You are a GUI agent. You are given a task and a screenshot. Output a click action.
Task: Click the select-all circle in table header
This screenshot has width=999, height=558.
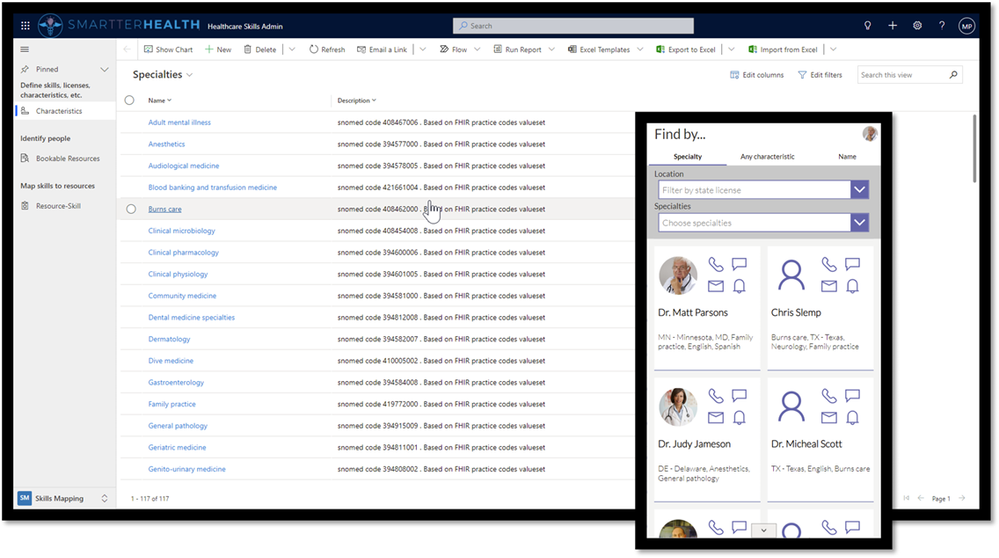(x=129, y=100)
